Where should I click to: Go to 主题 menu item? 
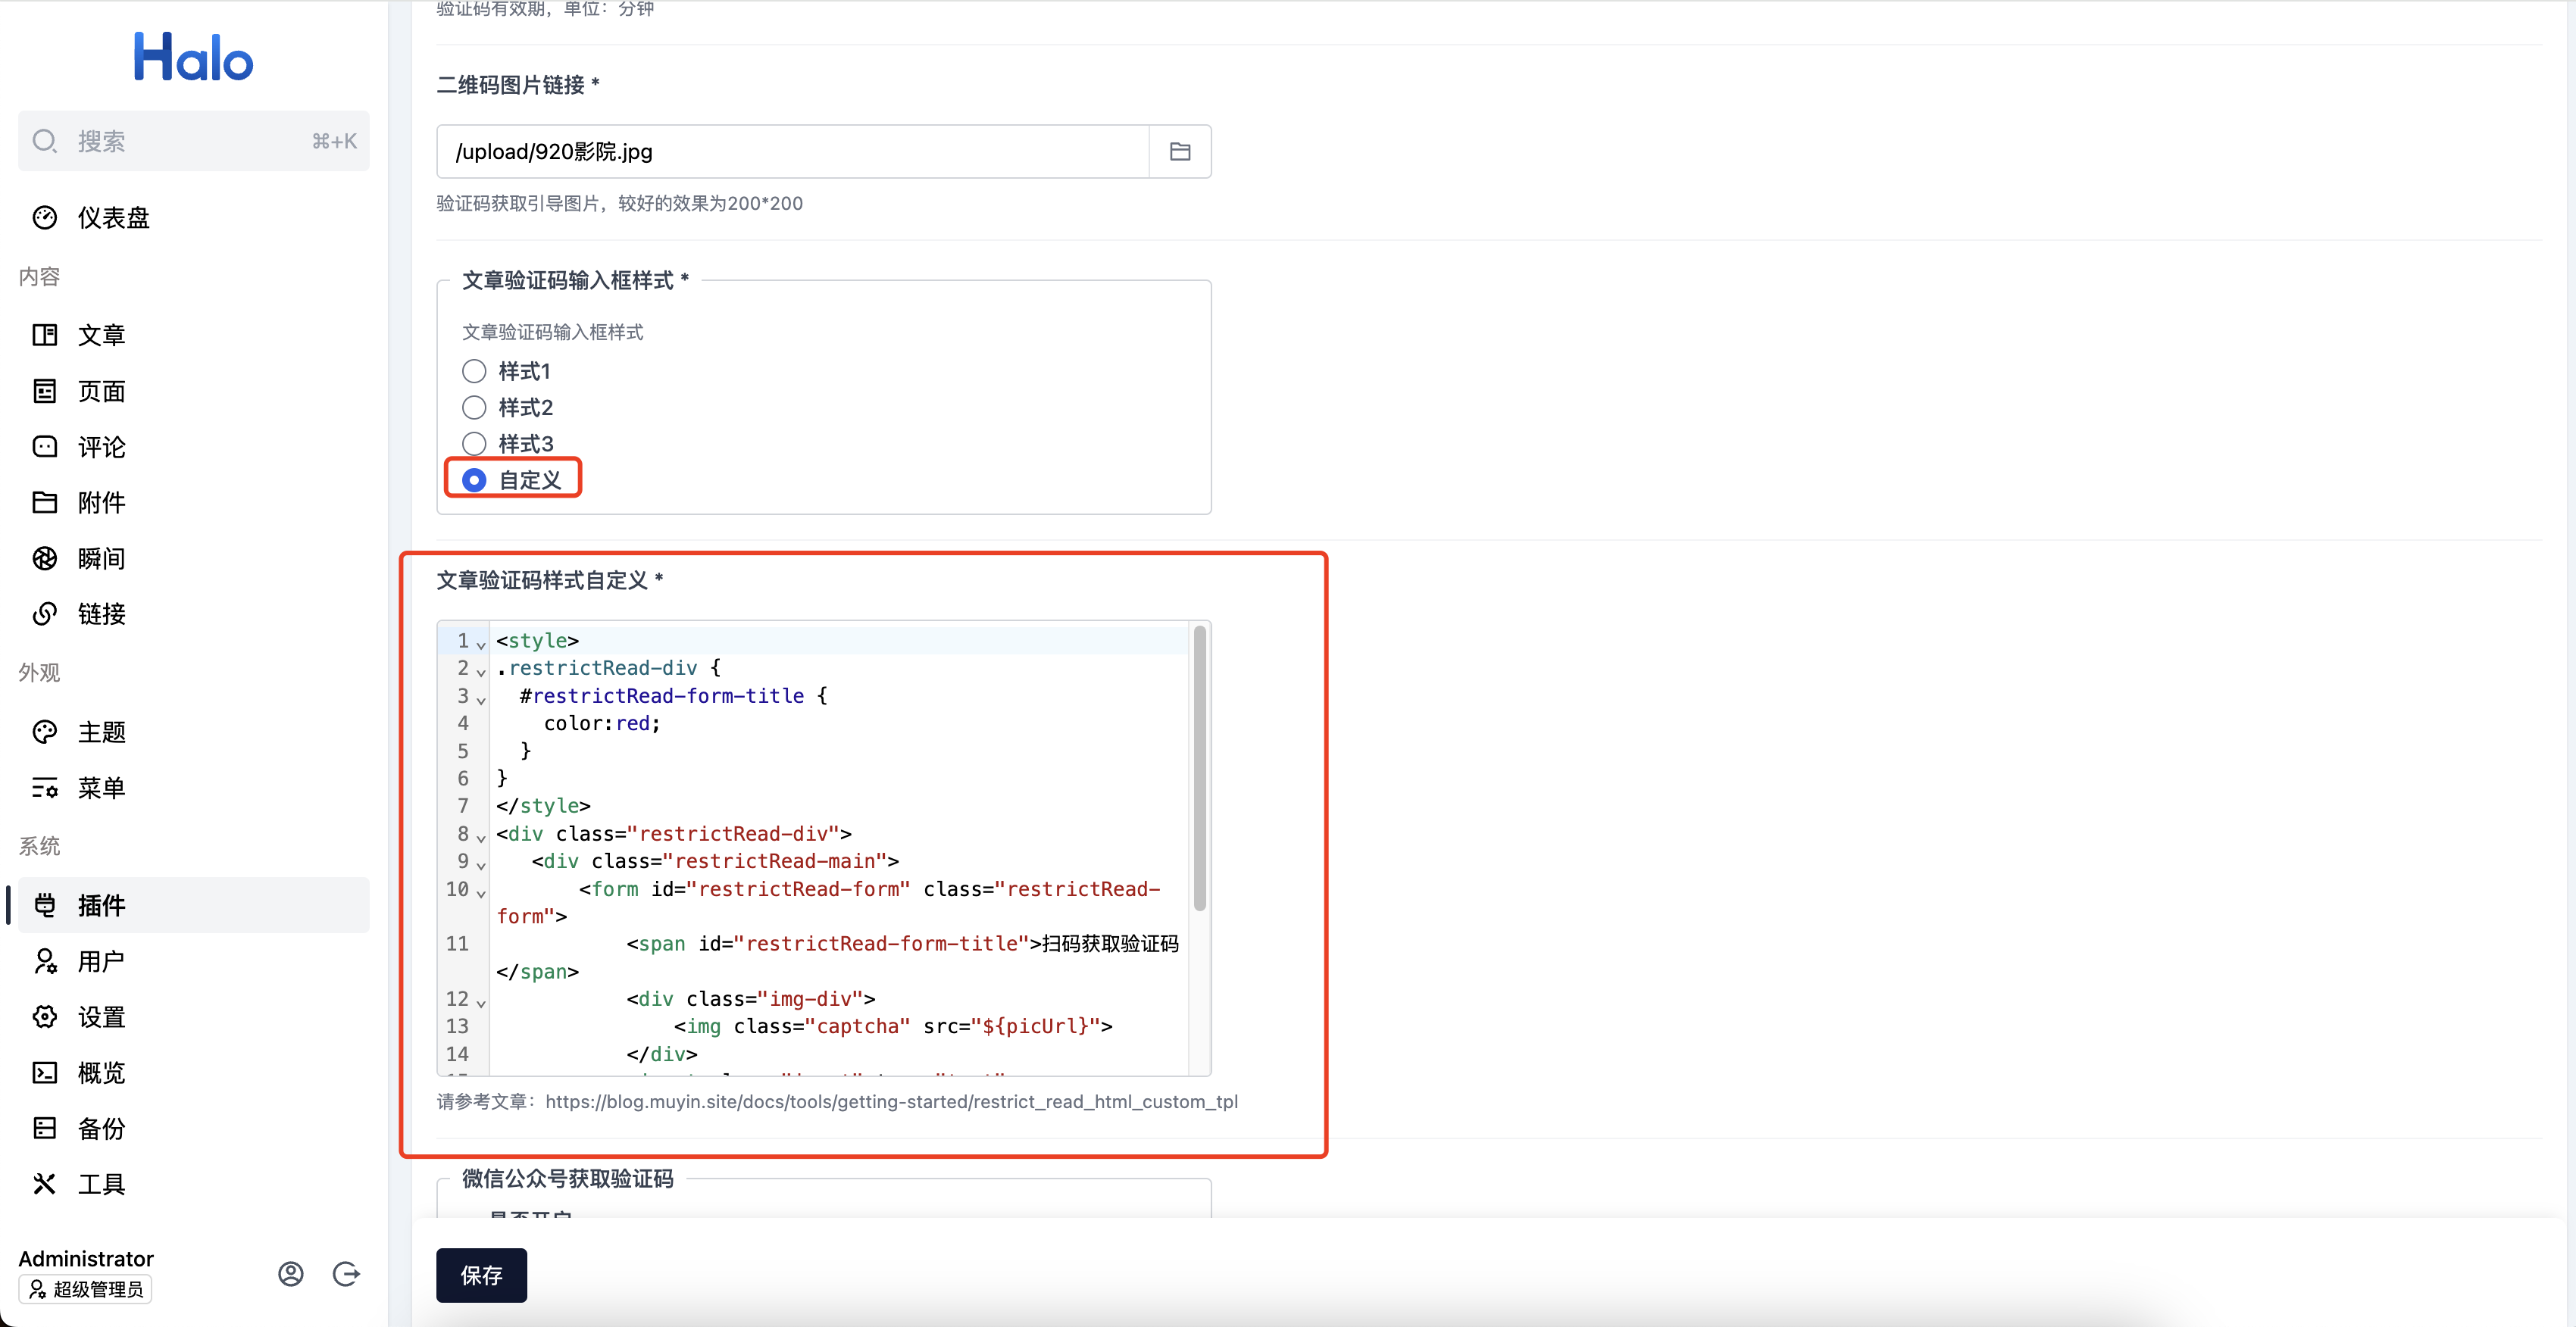193,732
